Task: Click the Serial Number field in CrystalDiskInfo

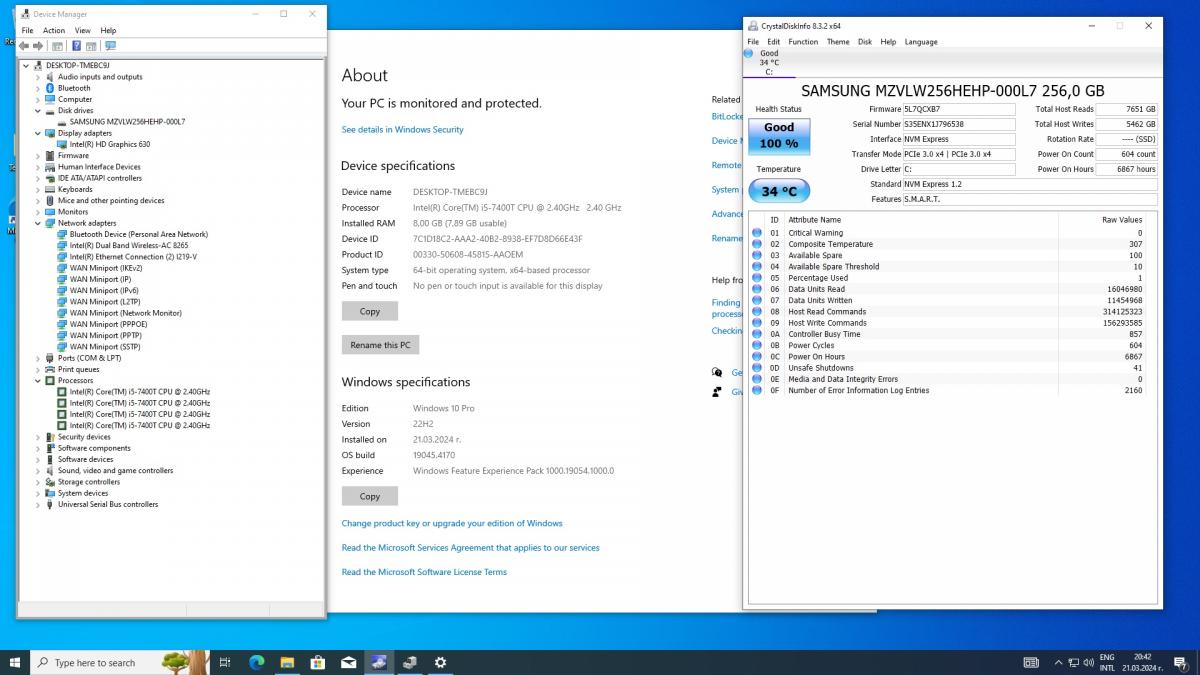Action: pos(958,124)
